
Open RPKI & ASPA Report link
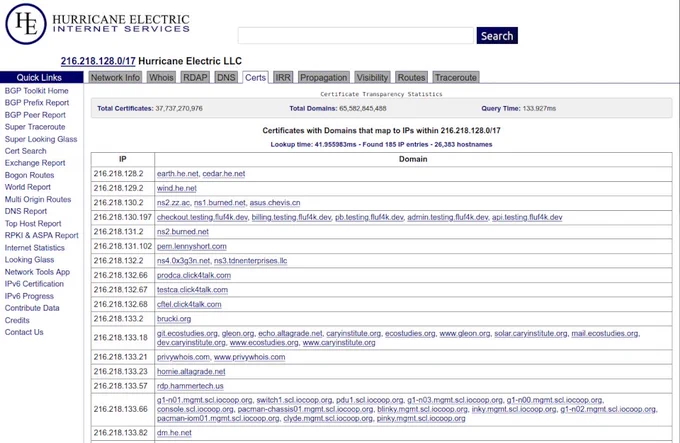(42, 235)
